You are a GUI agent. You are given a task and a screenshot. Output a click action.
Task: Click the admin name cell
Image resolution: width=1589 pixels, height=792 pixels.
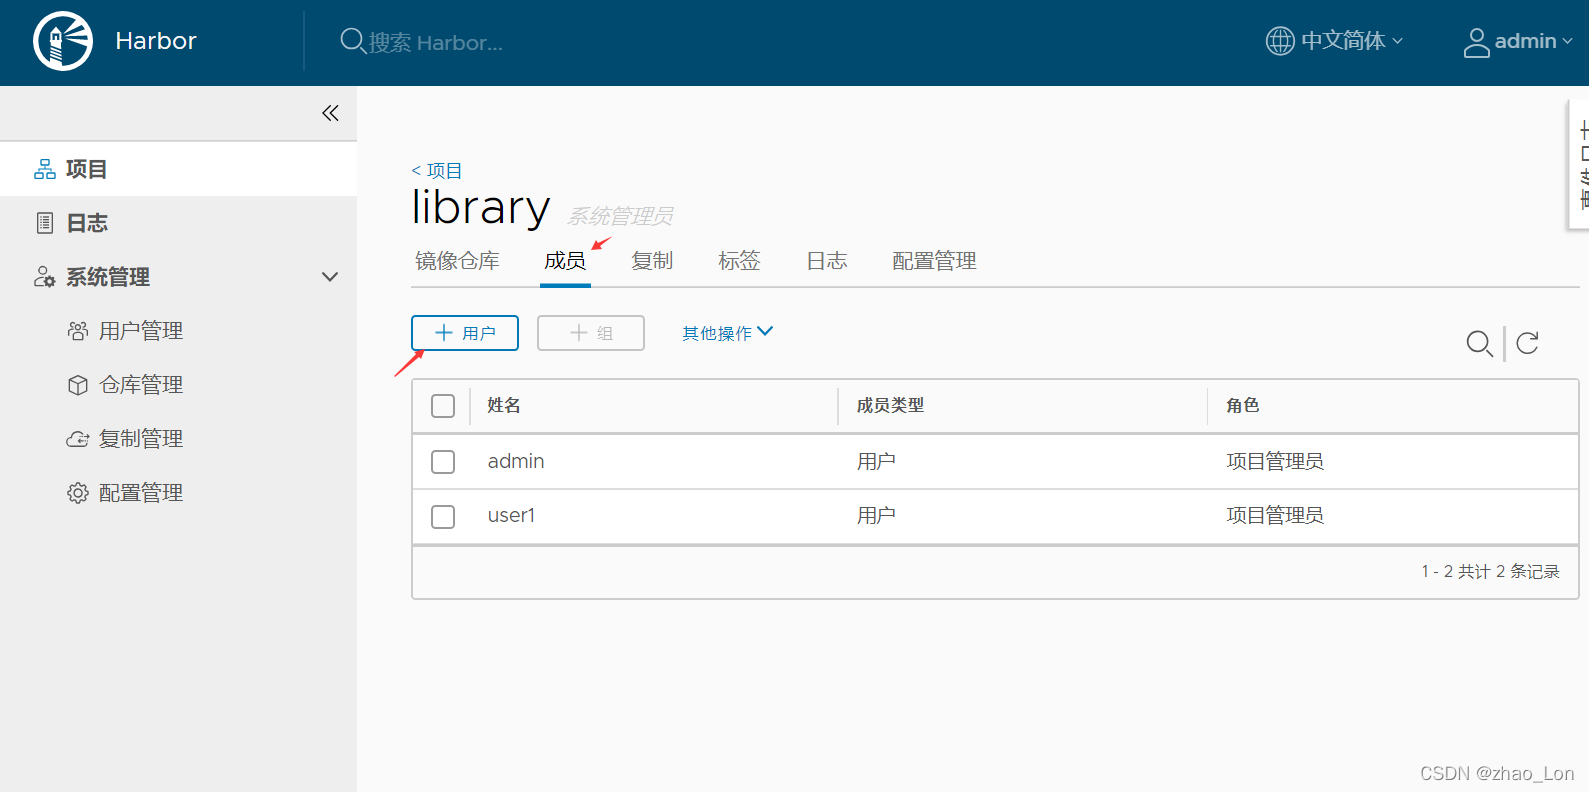click(x=516, y=461)
